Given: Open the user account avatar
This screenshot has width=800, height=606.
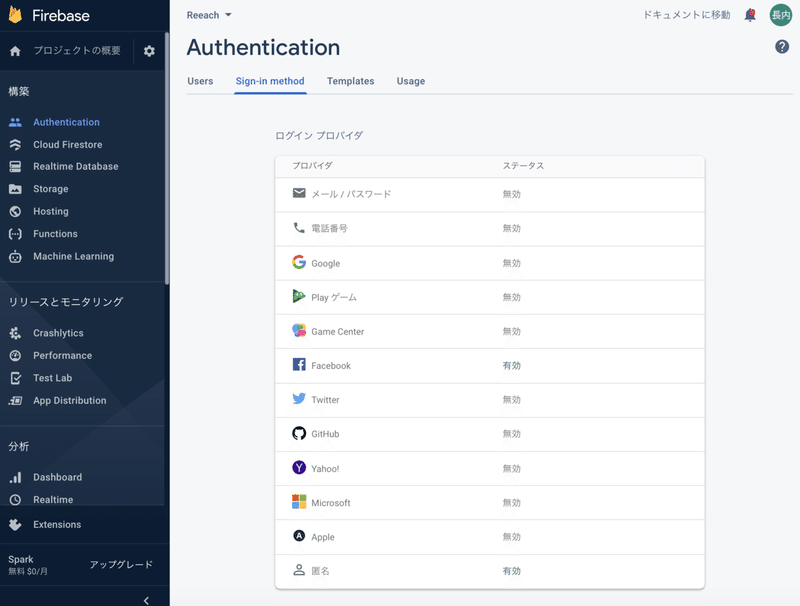Looking at the screenshot, I should click(x=781, y=15).
